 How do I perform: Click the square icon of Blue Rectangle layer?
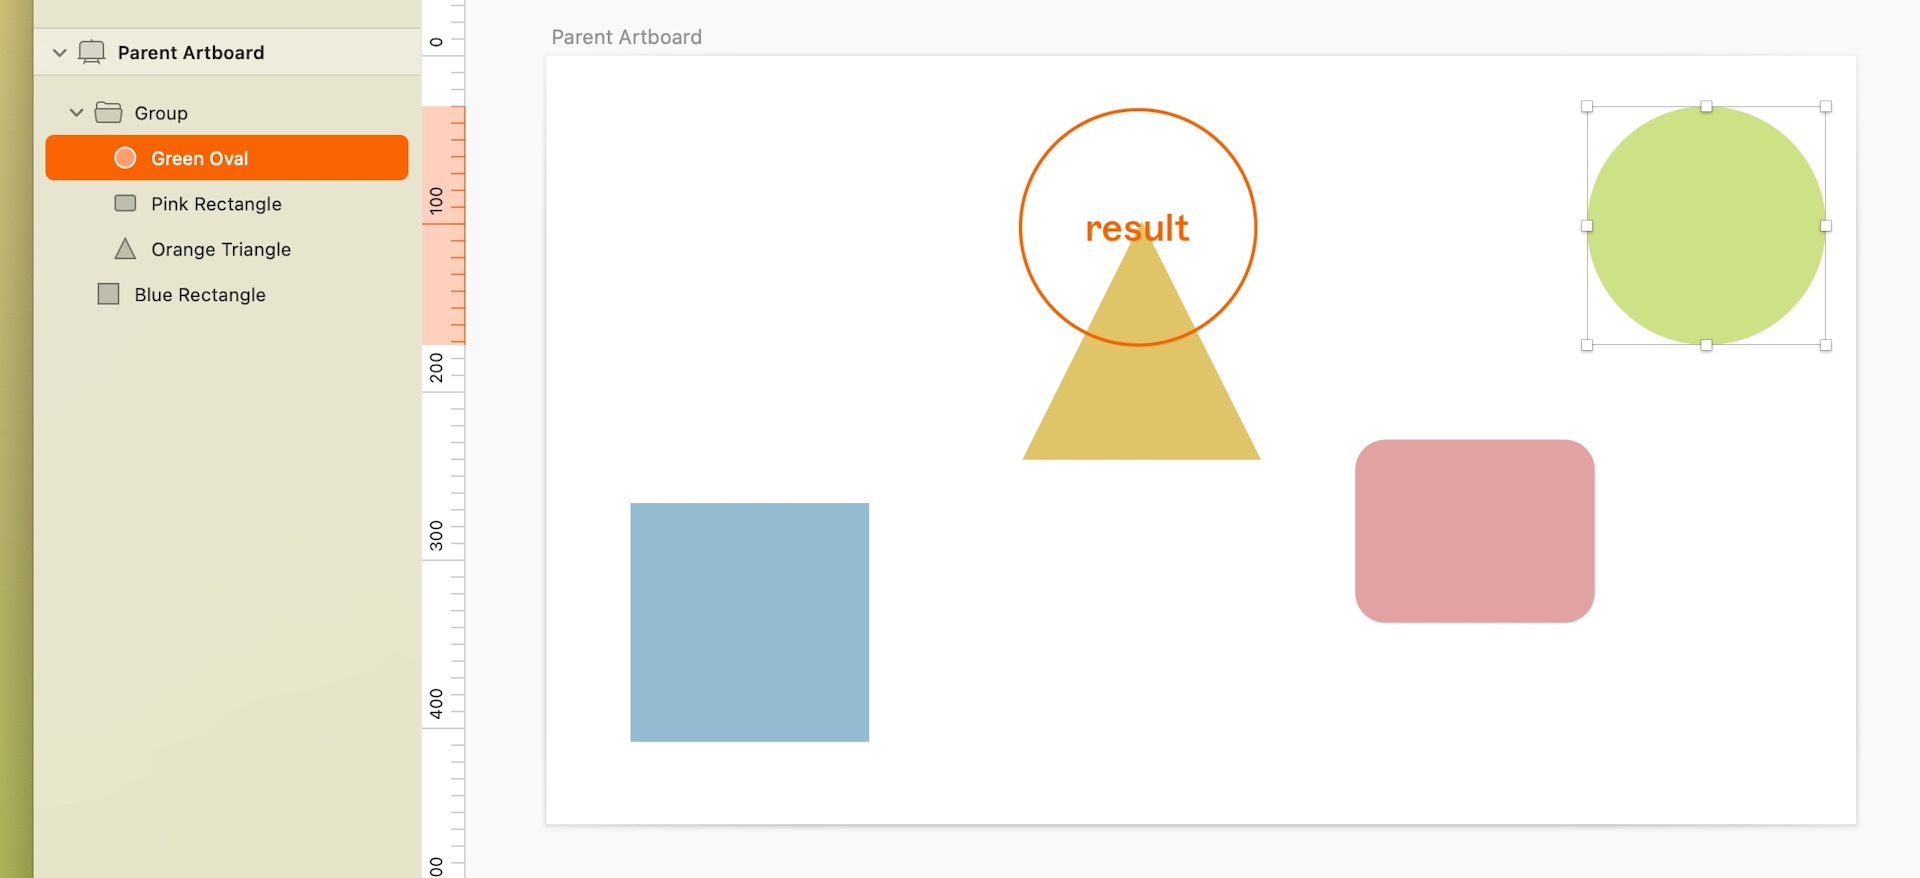click(x=108, y=294)
